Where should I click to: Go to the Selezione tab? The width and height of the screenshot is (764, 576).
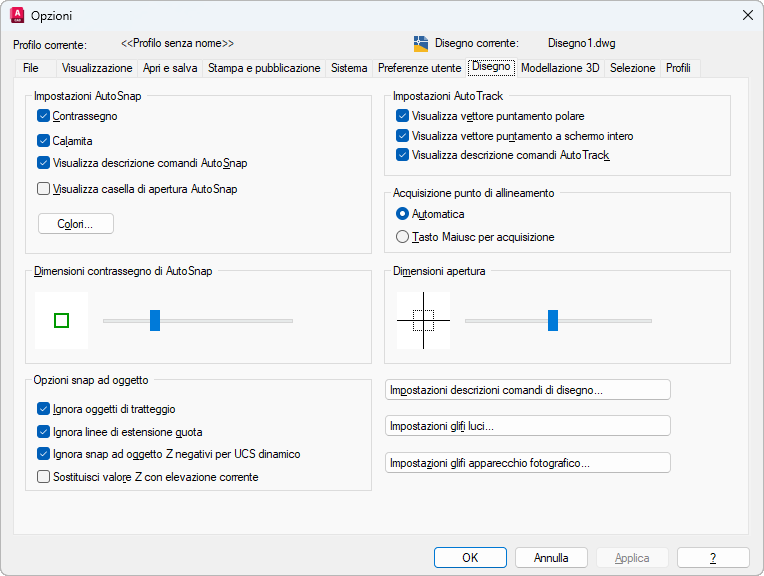[632, 68]
